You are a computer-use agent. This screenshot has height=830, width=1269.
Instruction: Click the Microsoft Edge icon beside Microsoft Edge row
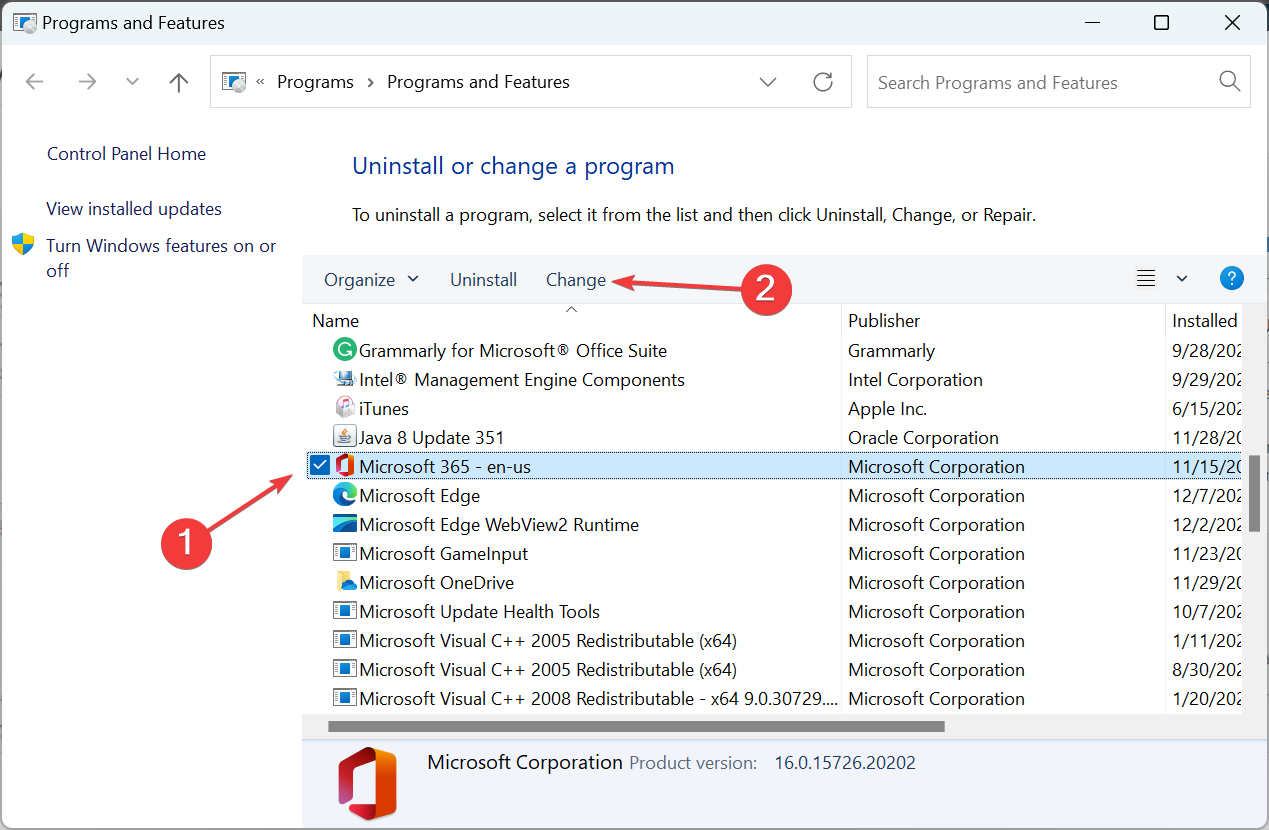pyautogui.click(x=344, y=495)
